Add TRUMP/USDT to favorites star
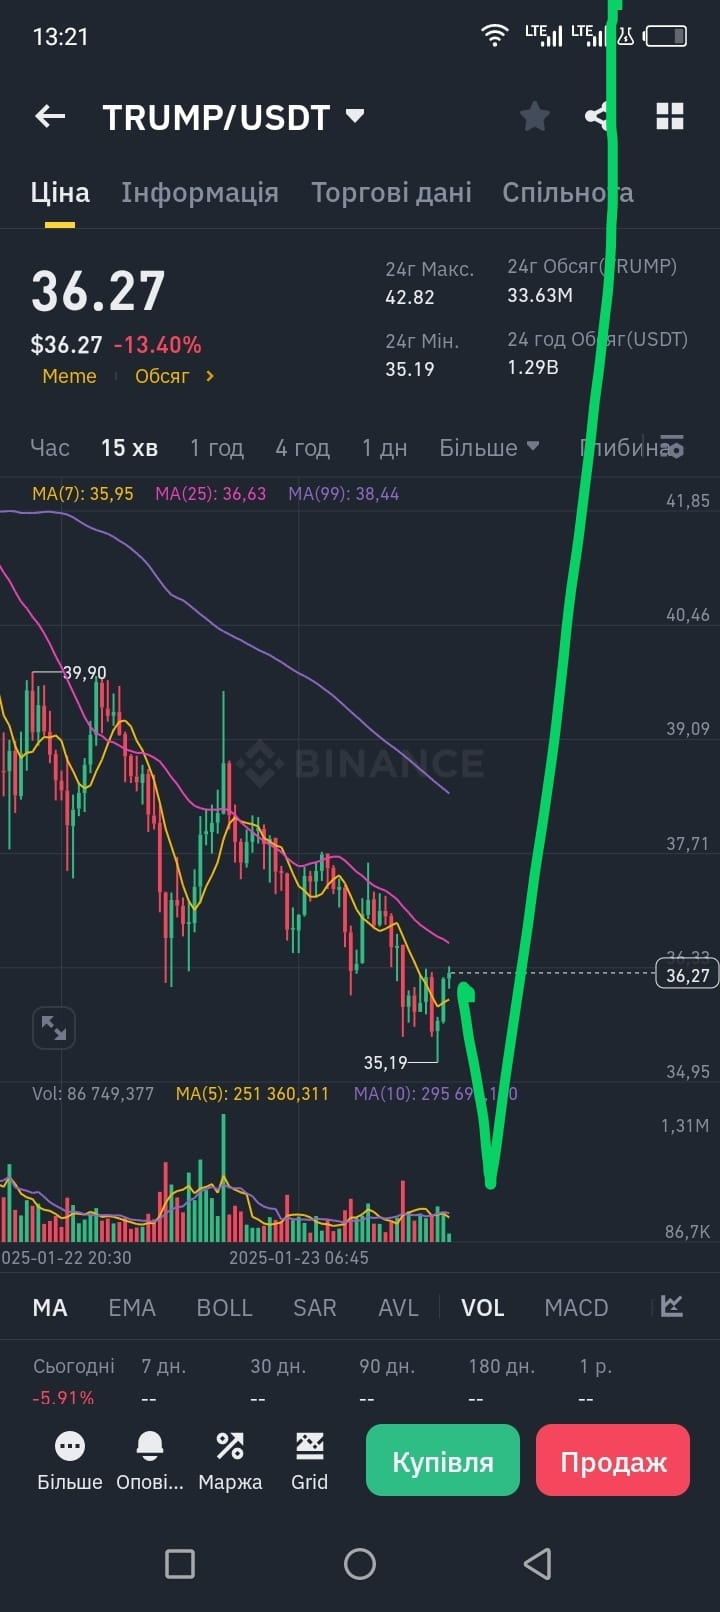 click(535, 117)
